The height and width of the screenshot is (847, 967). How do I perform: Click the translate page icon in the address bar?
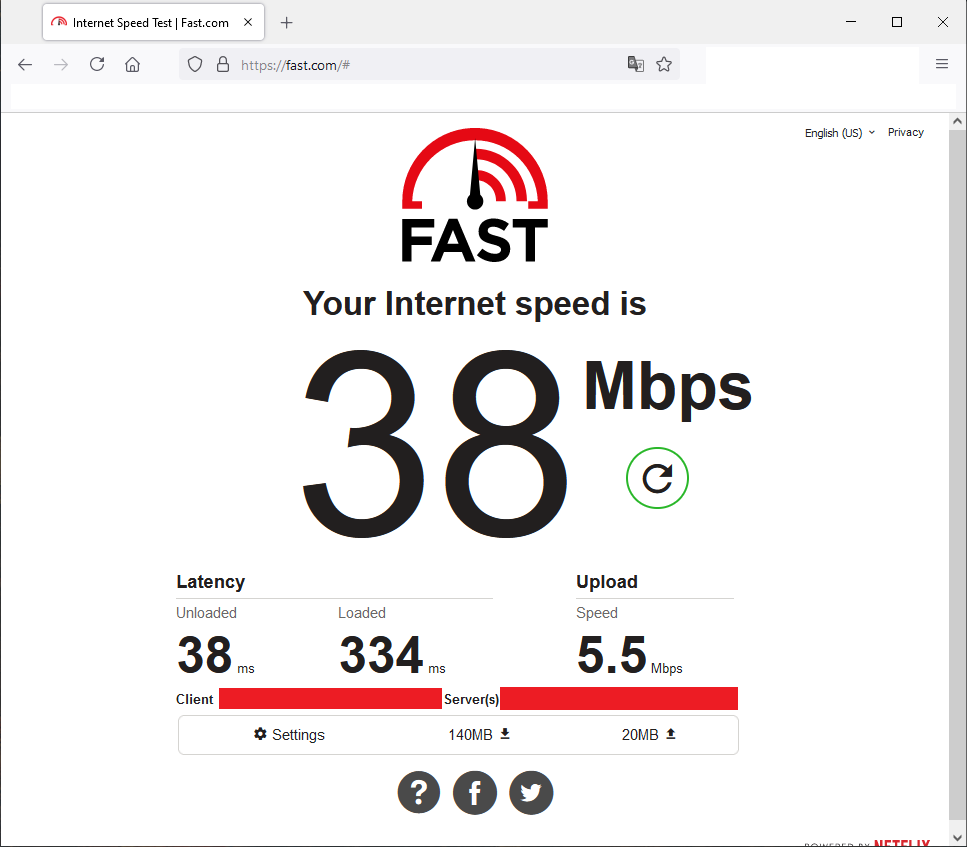point(635,64)
